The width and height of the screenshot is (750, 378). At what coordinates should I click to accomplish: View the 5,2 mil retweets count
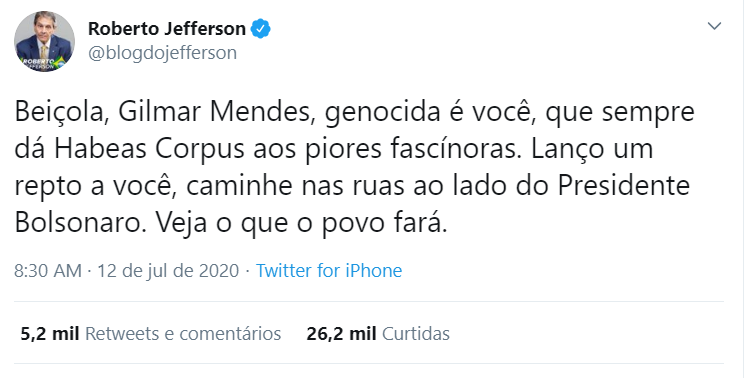click(x=50, y=334)
